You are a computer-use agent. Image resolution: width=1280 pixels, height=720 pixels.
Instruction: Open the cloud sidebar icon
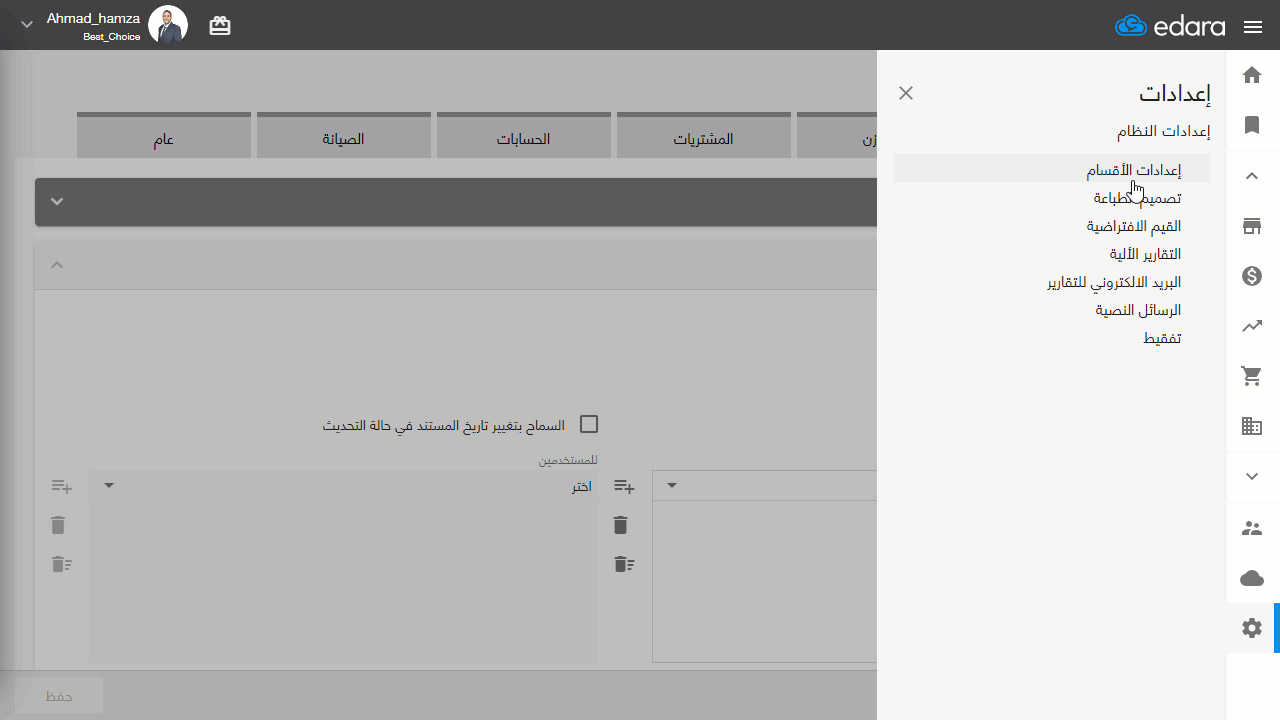[1252, 578]
